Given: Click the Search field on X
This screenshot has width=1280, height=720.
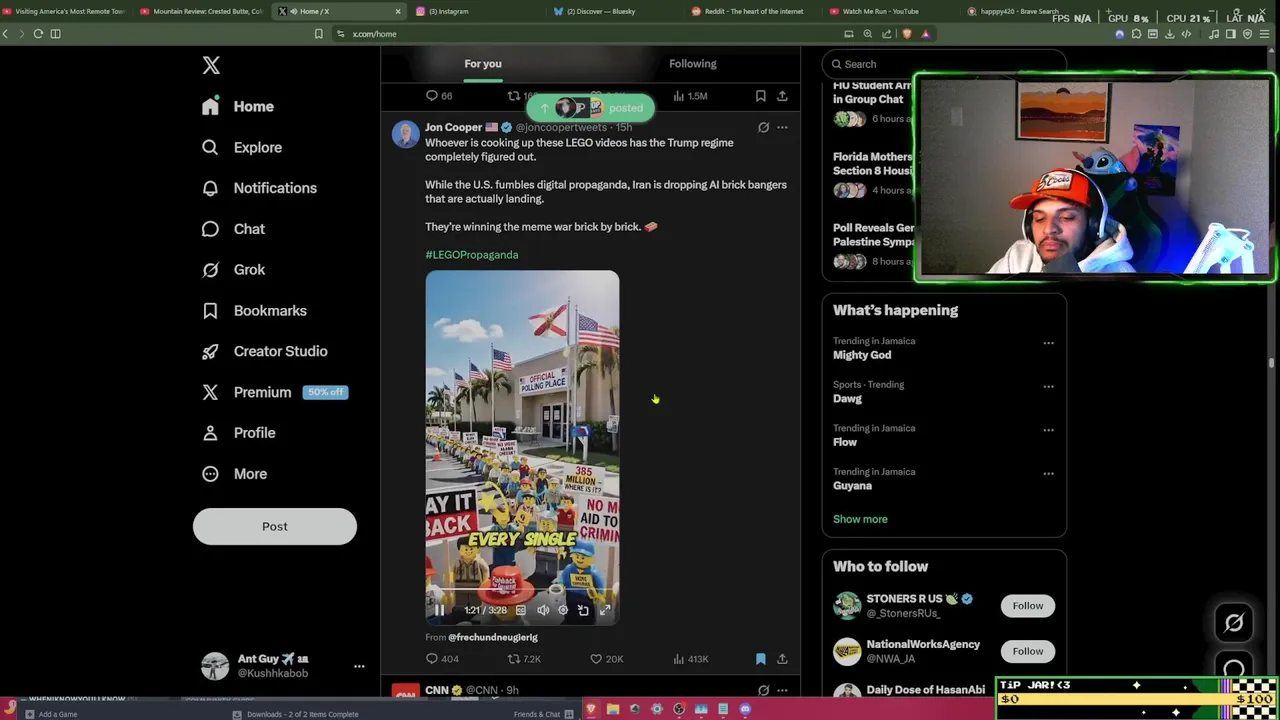Looking at the screenshot, I should [944, 64].
